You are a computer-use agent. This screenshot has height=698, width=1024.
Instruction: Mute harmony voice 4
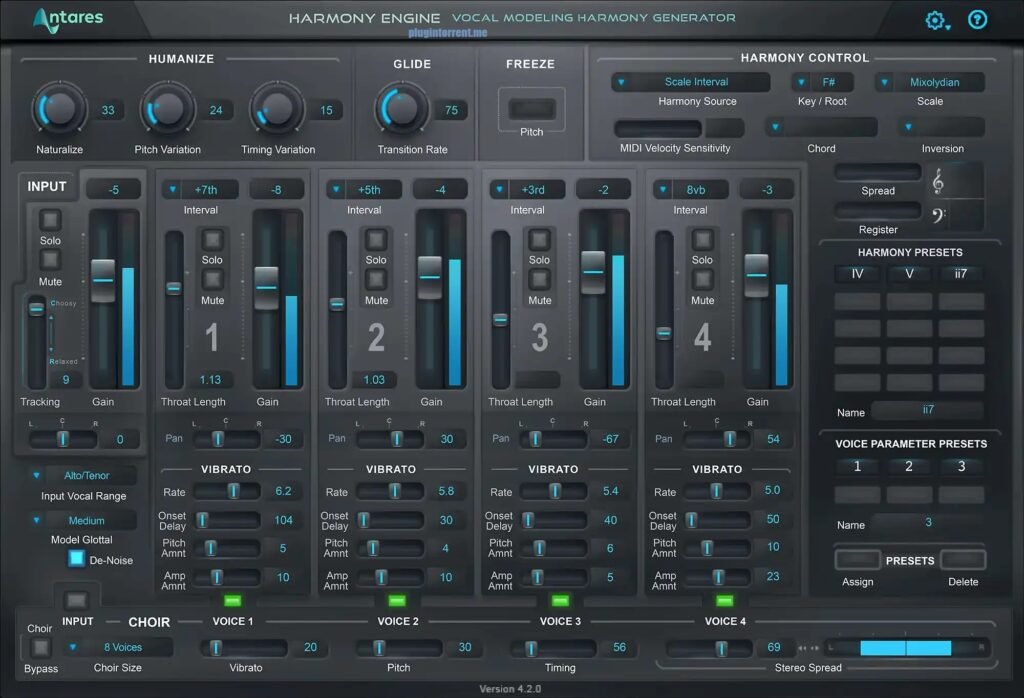(703, 280)
